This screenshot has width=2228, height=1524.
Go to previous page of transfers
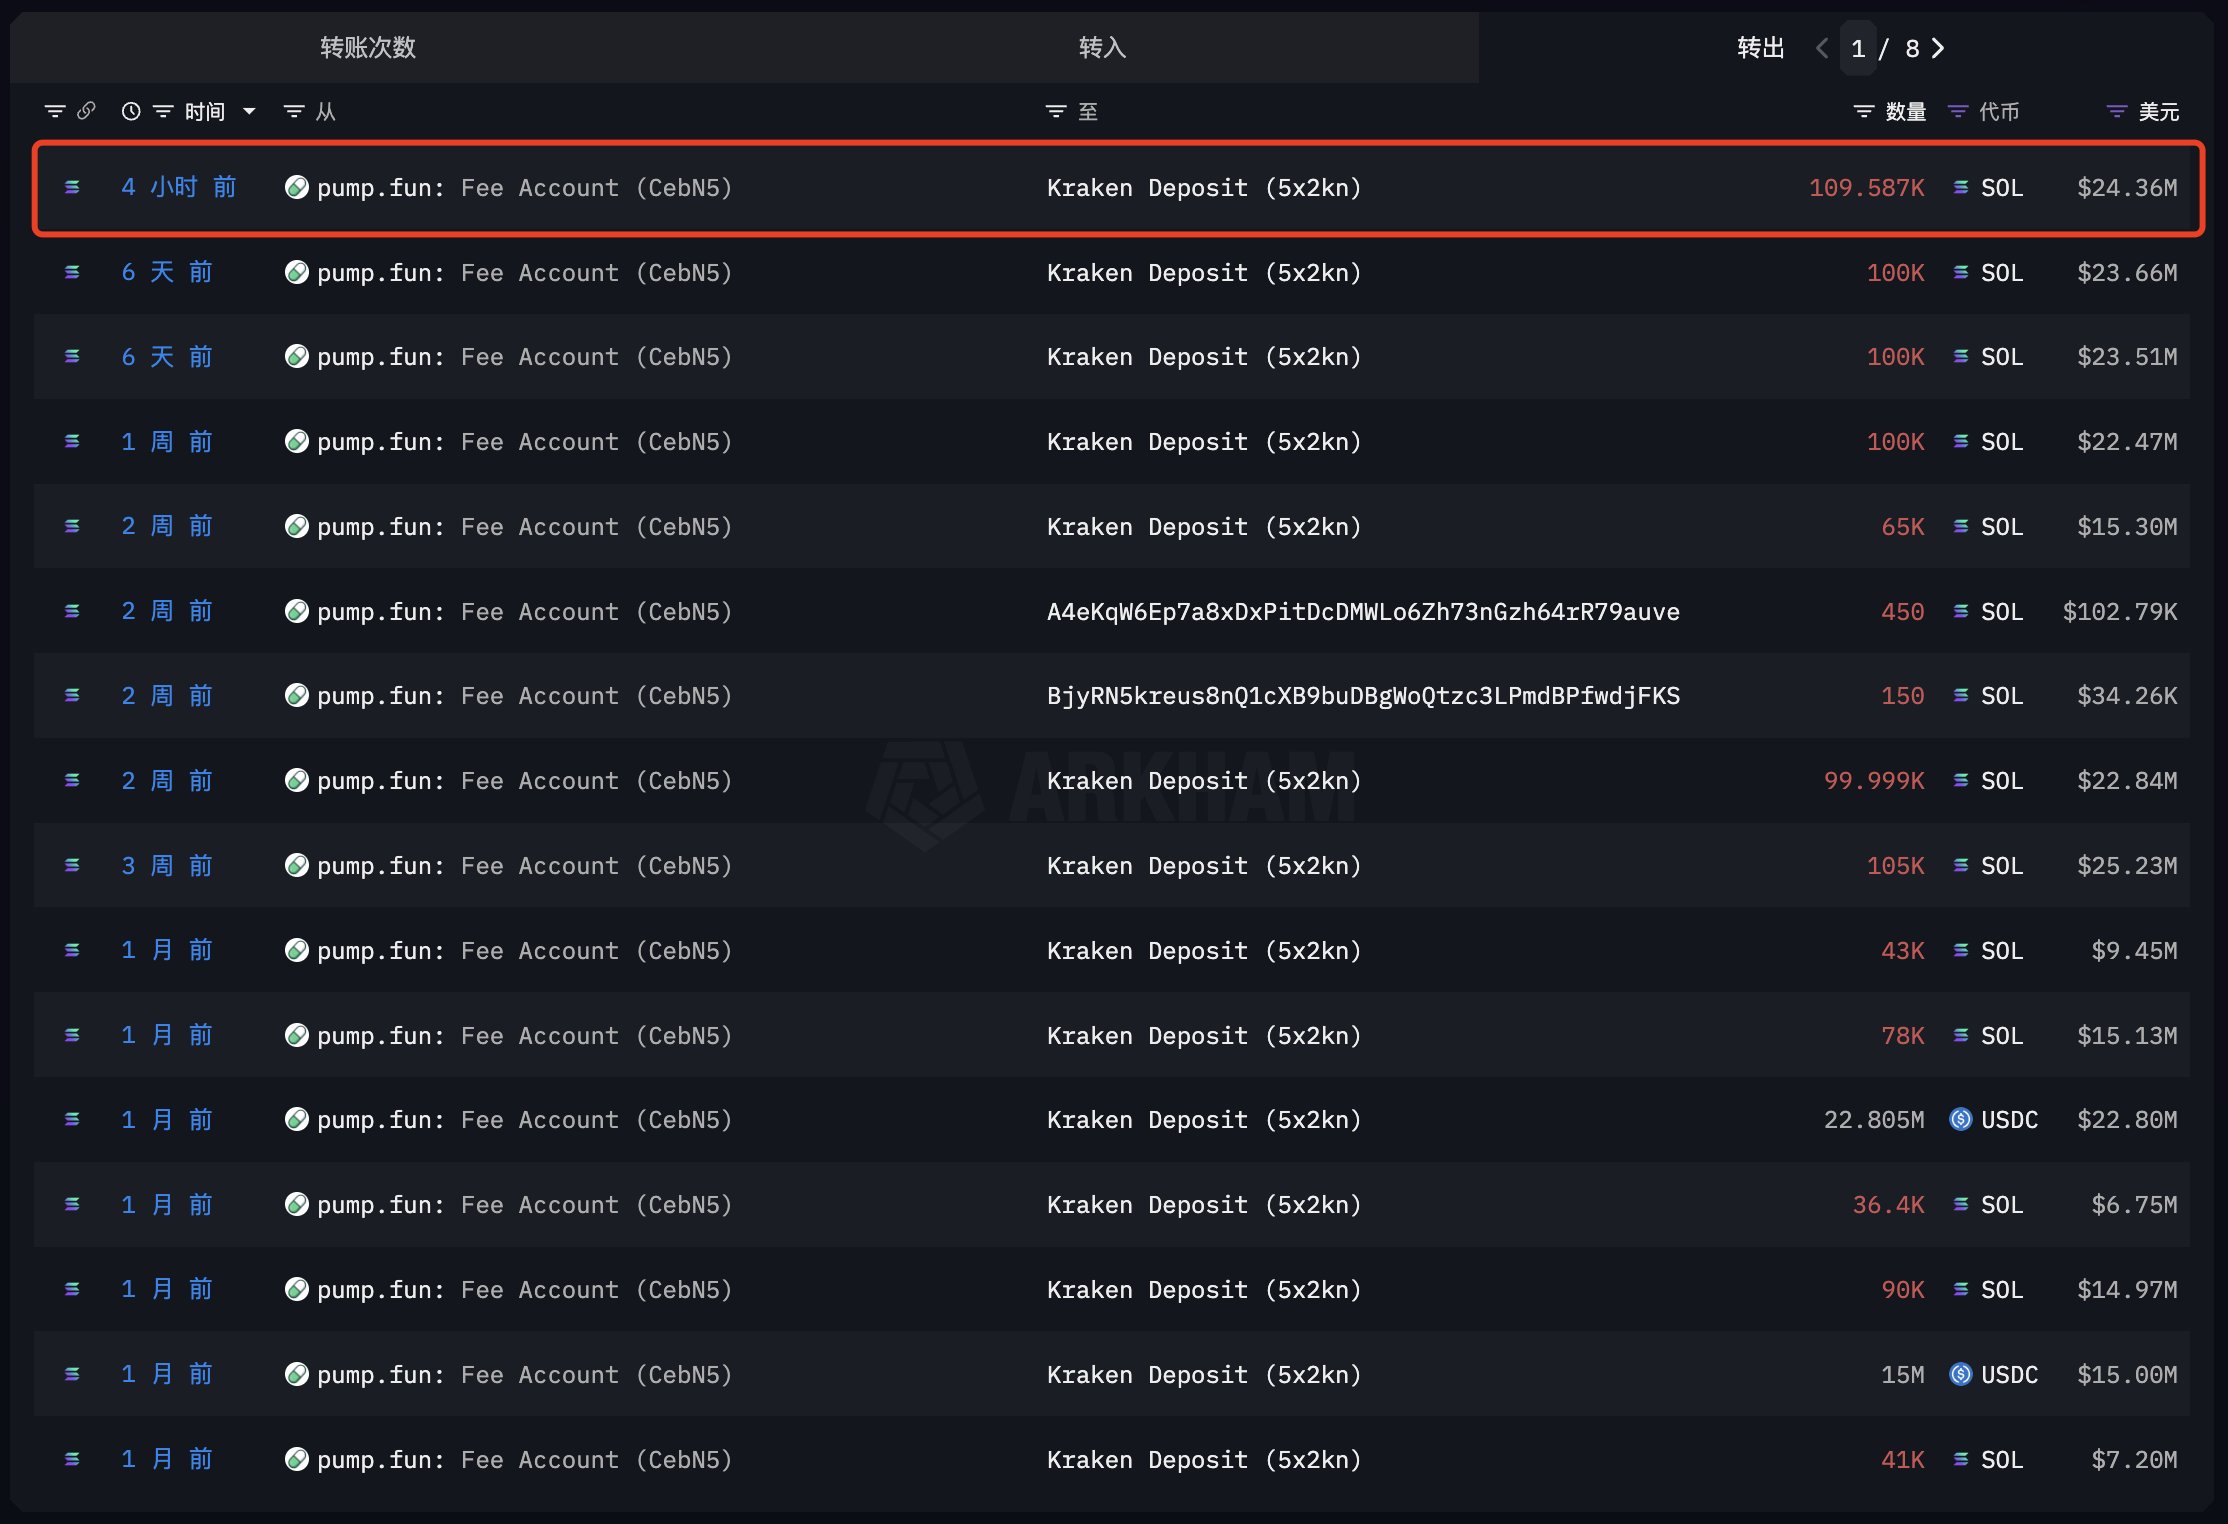(1822, 48)
